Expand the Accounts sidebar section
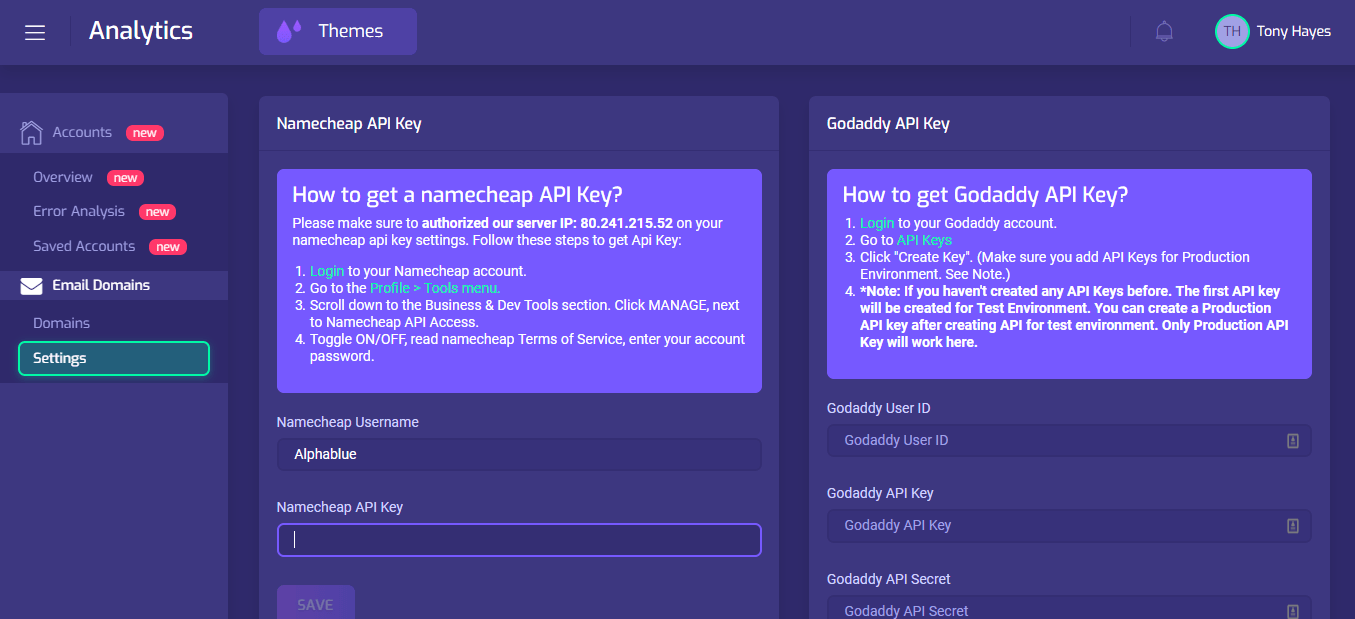This screenshot has height=619, width=1355. point(114,132)
